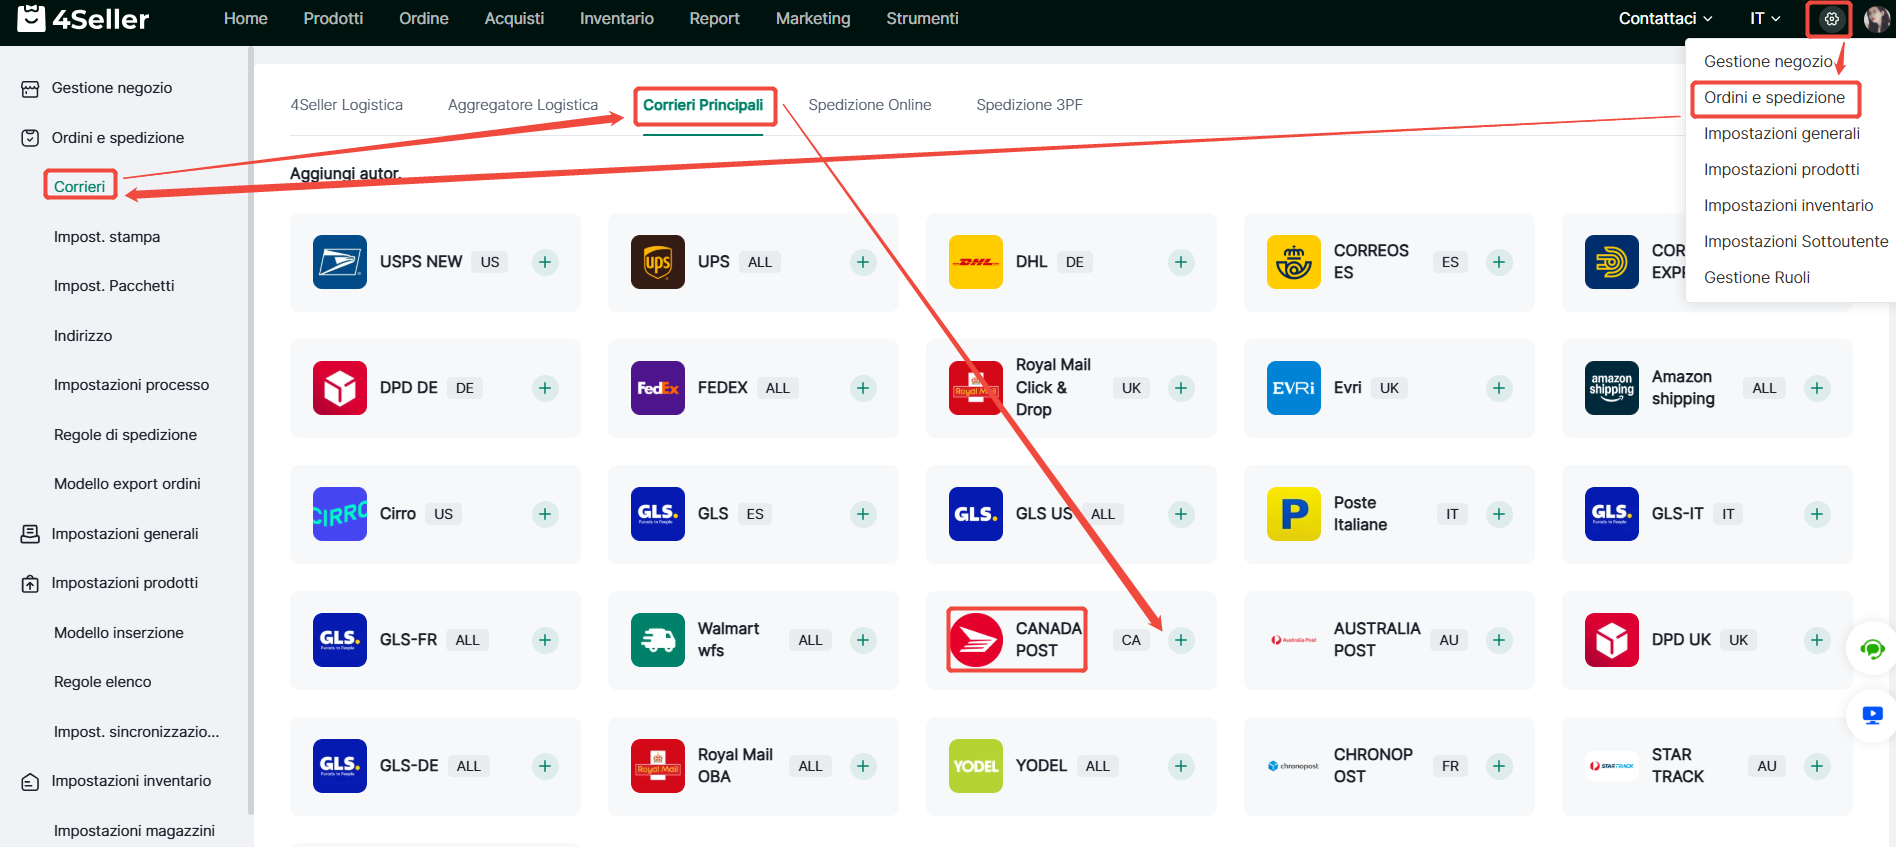
Task: Go to Impost. Pacchetti in sidebar
Action: coord(114,286)
